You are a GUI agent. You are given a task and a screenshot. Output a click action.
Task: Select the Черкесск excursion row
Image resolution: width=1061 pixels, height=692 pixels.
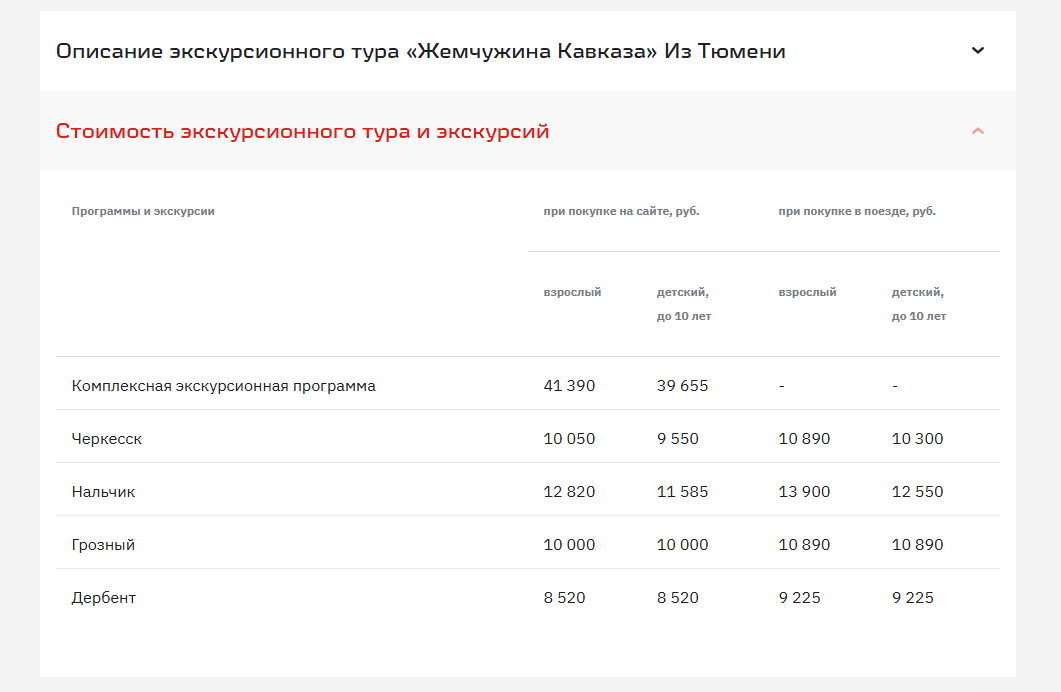click(107, 439)
